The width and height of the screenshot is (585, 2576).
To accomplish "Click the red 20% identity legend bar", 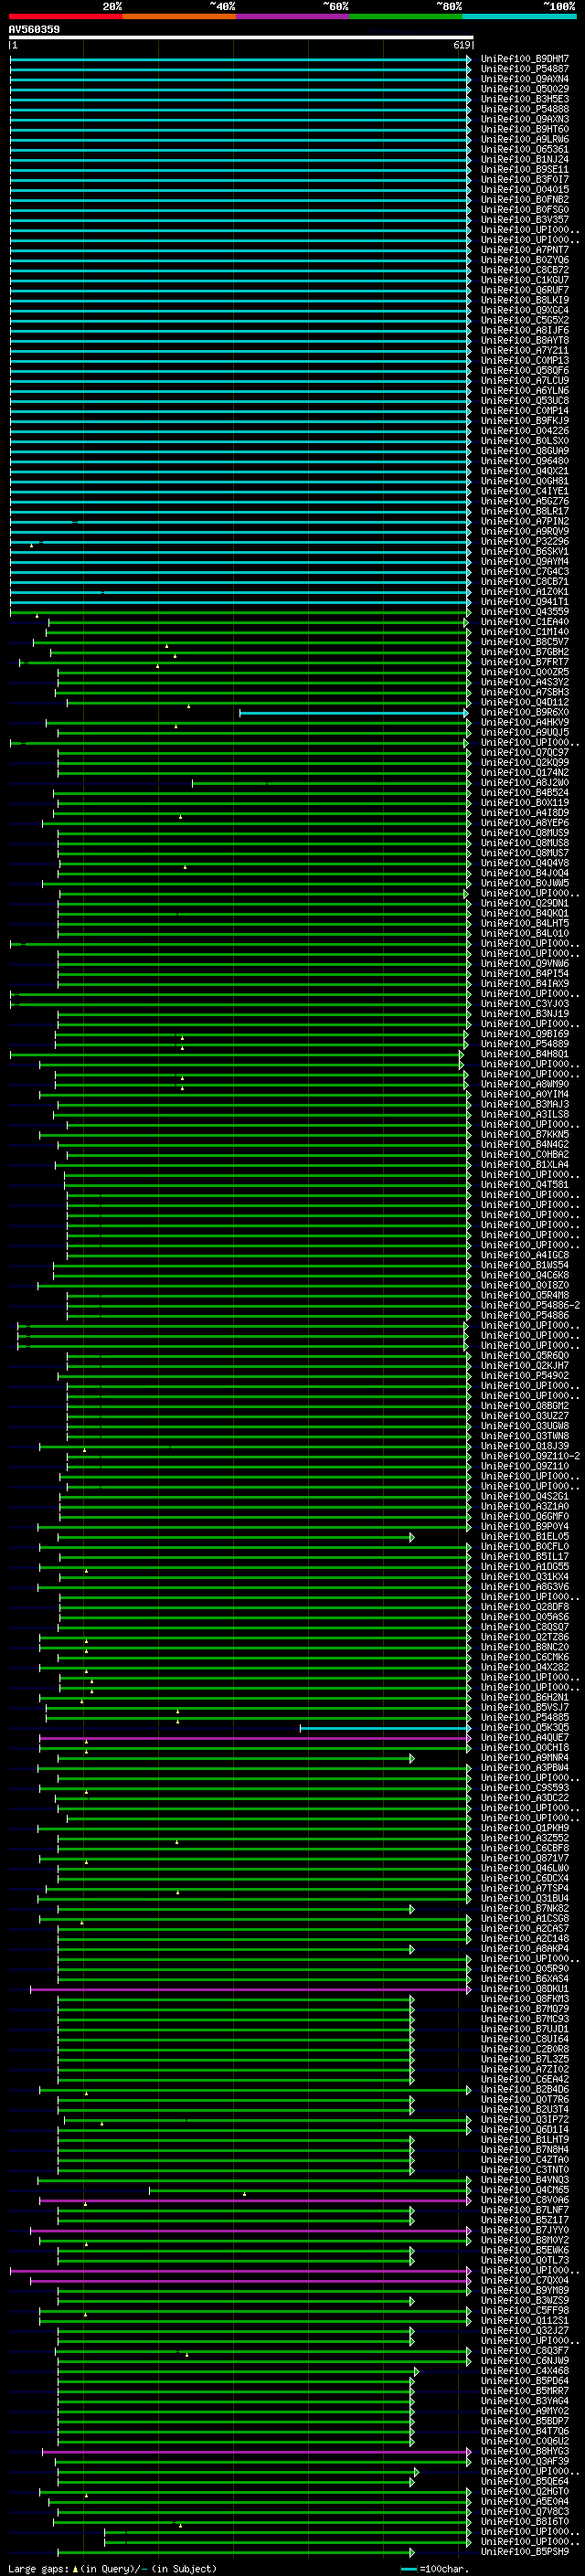I will click(x=65, y=16).
